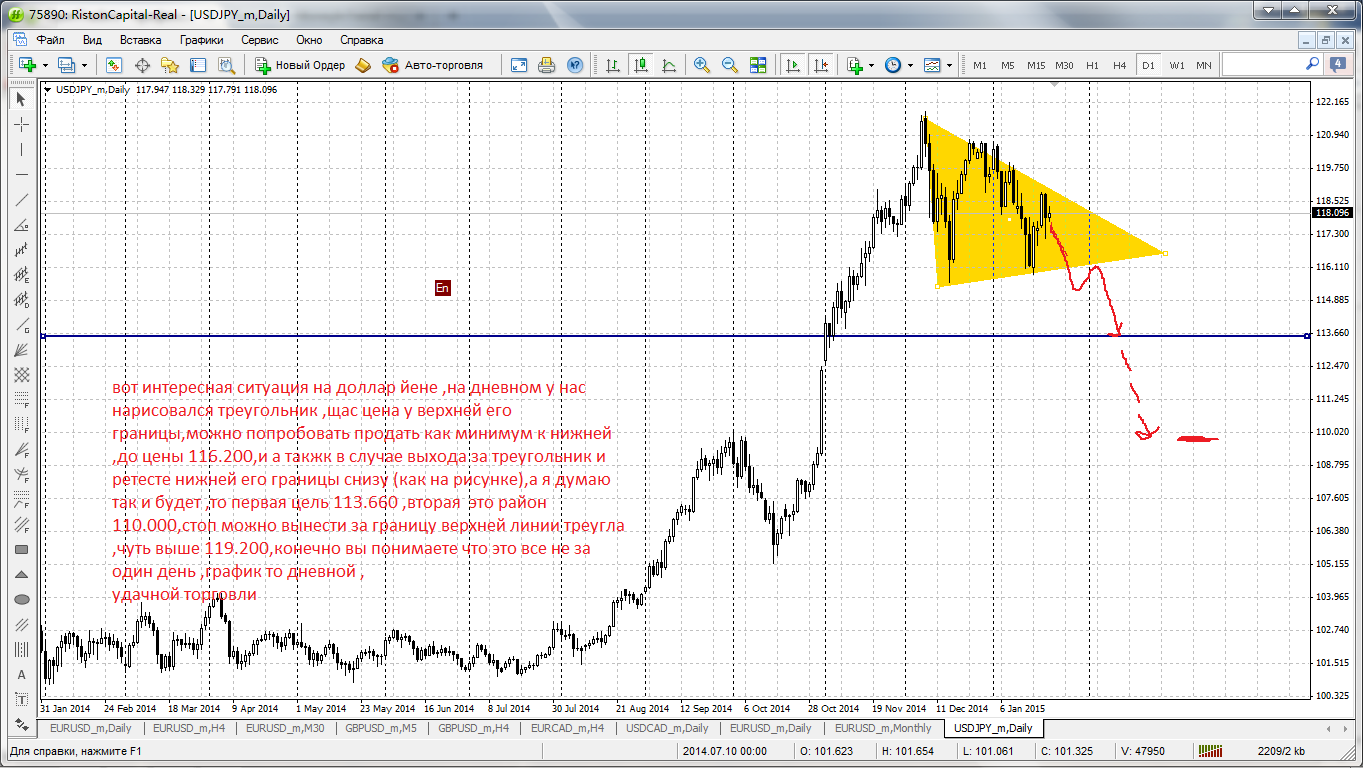Select the M1 timeframe

(980, 65)
